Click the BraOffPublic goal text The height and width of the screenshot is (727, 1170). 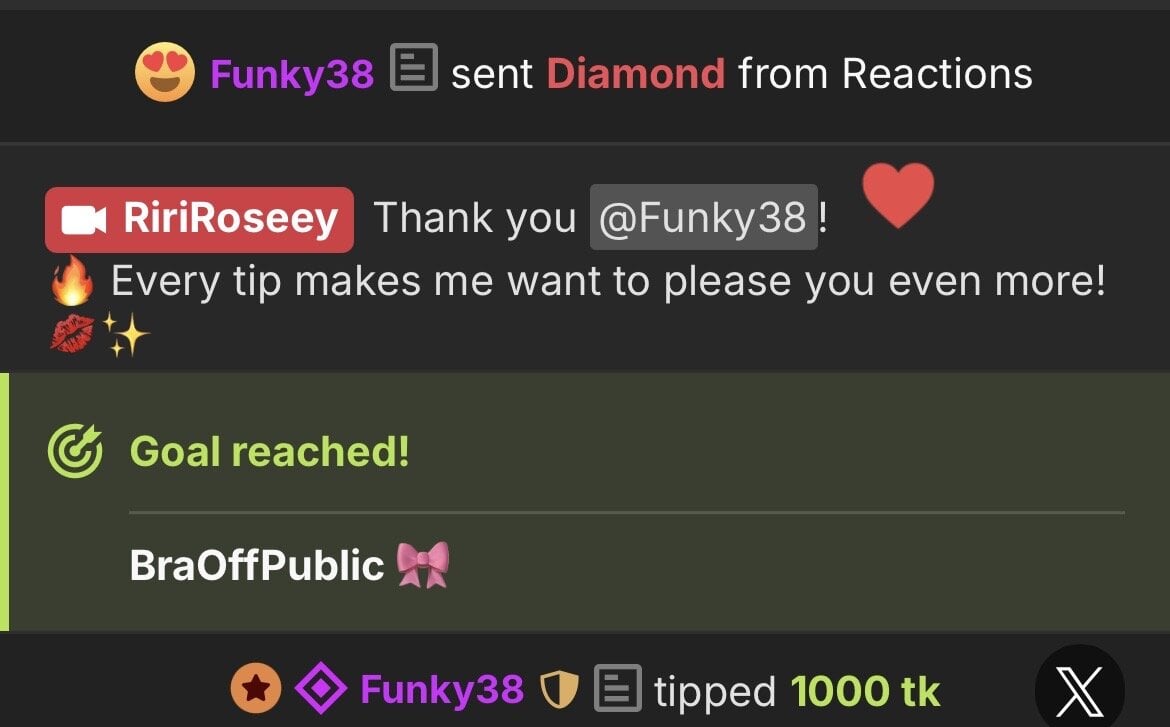[257, 565]
